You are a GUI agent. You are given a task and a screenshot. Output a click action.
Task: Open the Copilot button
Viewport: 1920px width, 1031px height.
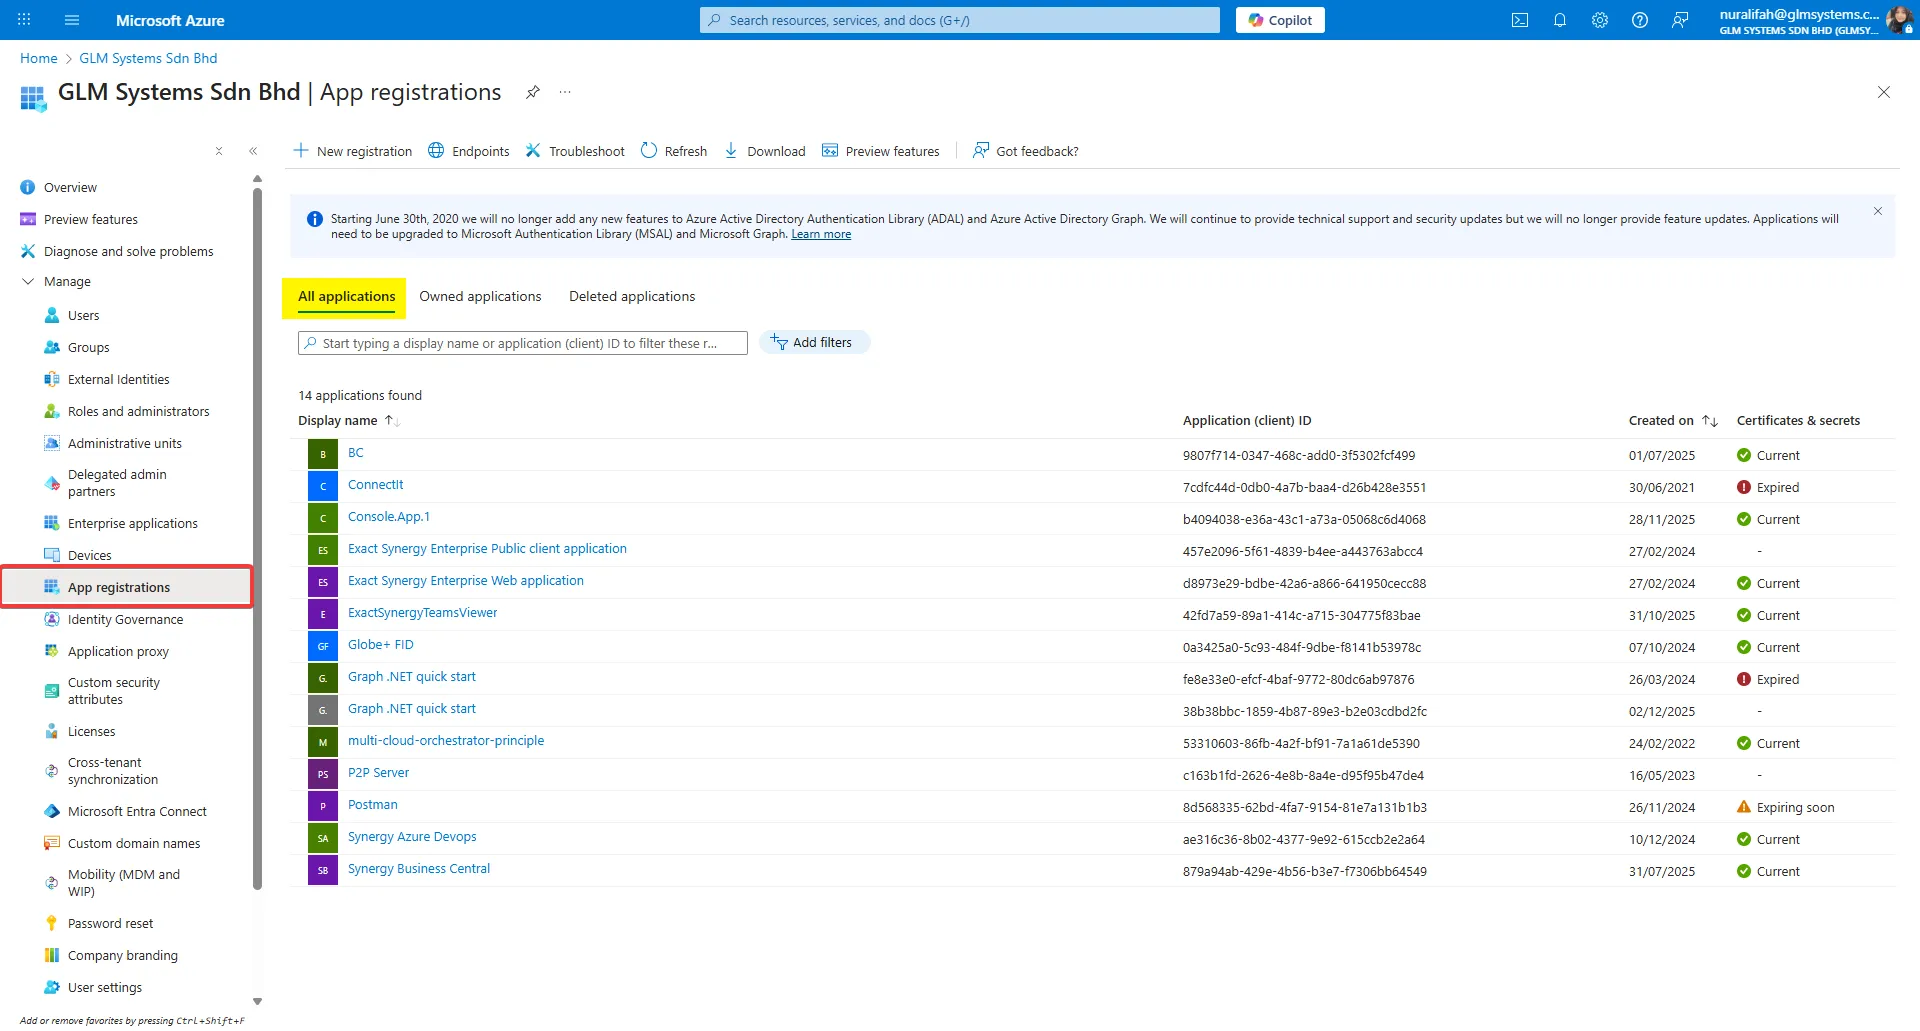coord(1279,20)
